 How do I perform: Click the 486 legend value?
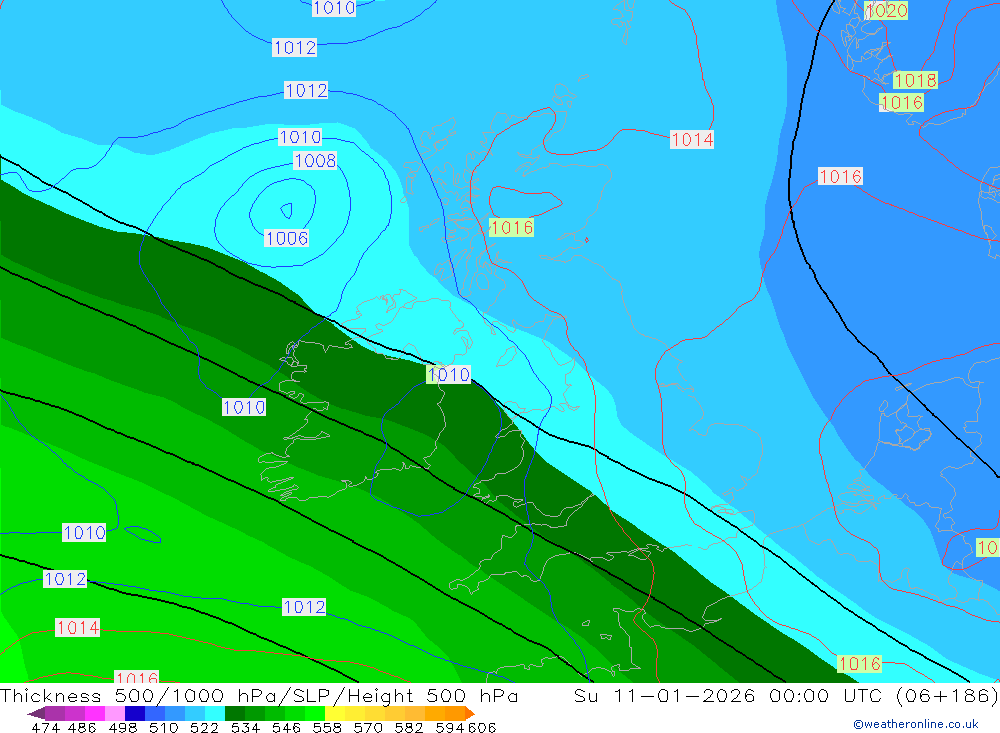pos(81,727)
